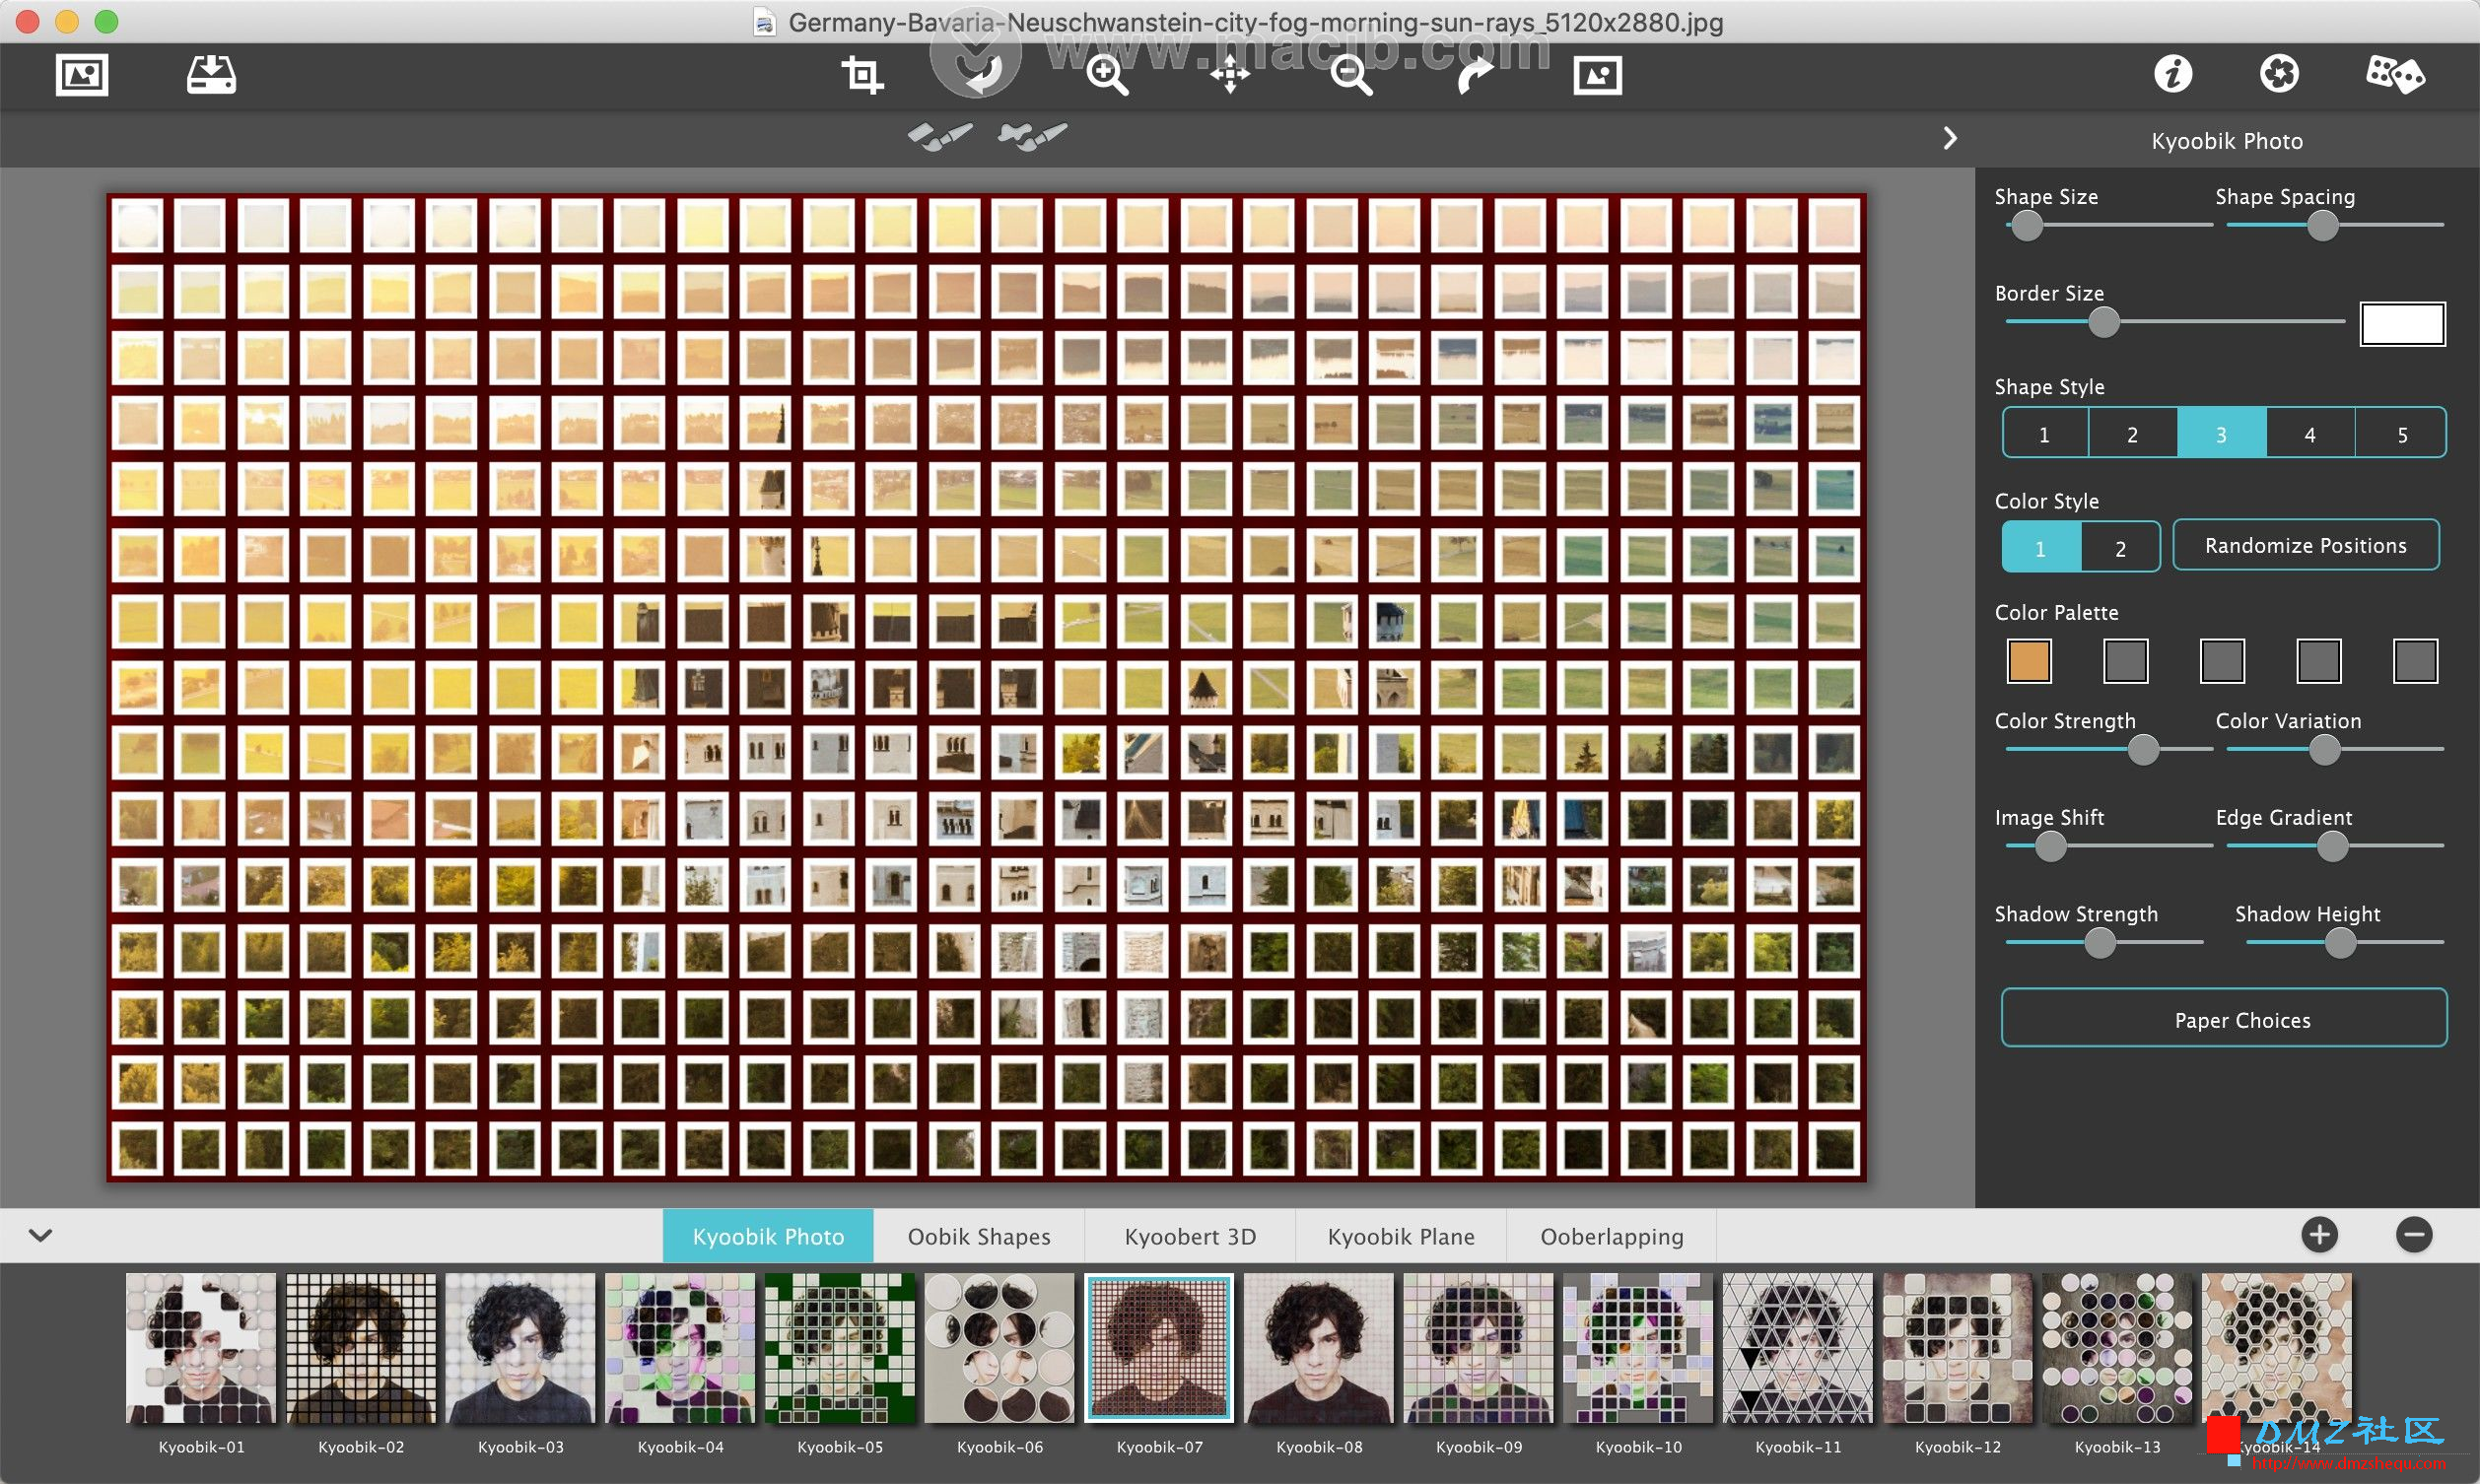The width and height of the screenshot is (2480, 1484).
Task: Click the file icon in window title
Action: pos(764,22)
